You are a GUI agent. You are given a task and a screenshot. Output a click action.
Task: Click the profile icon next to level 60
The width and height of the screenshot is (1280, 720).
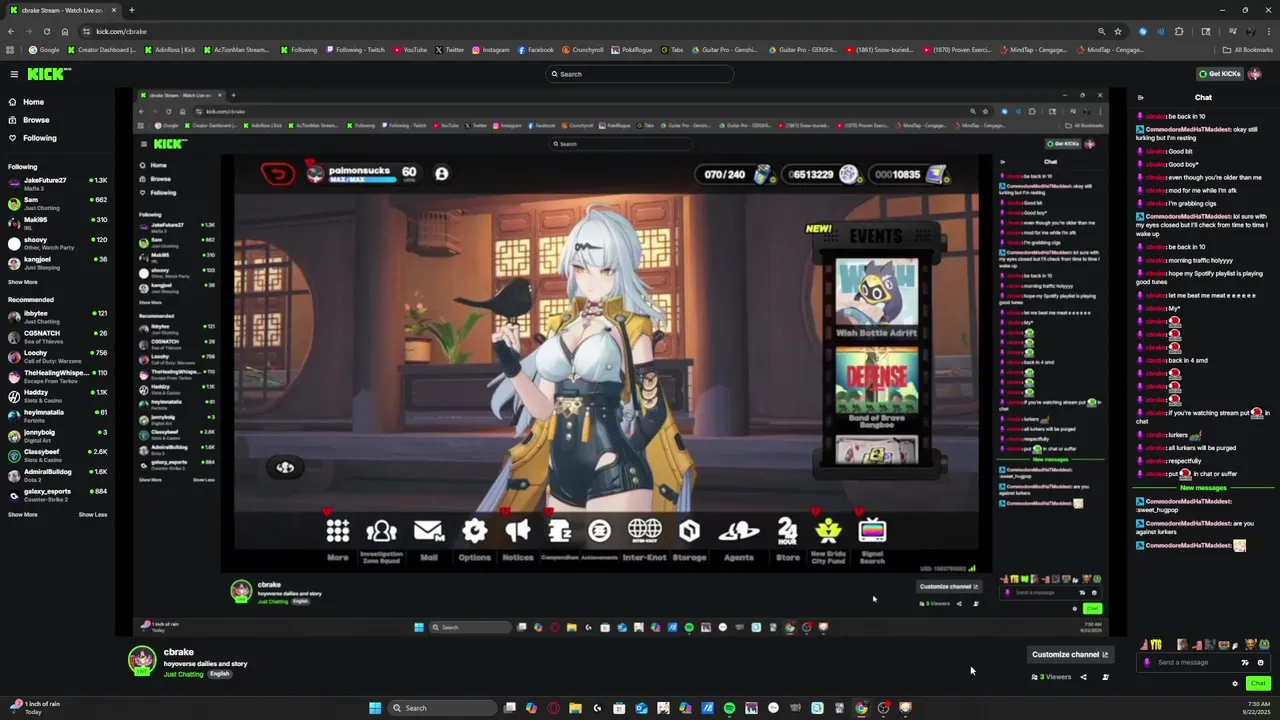[x=441, y=173]
